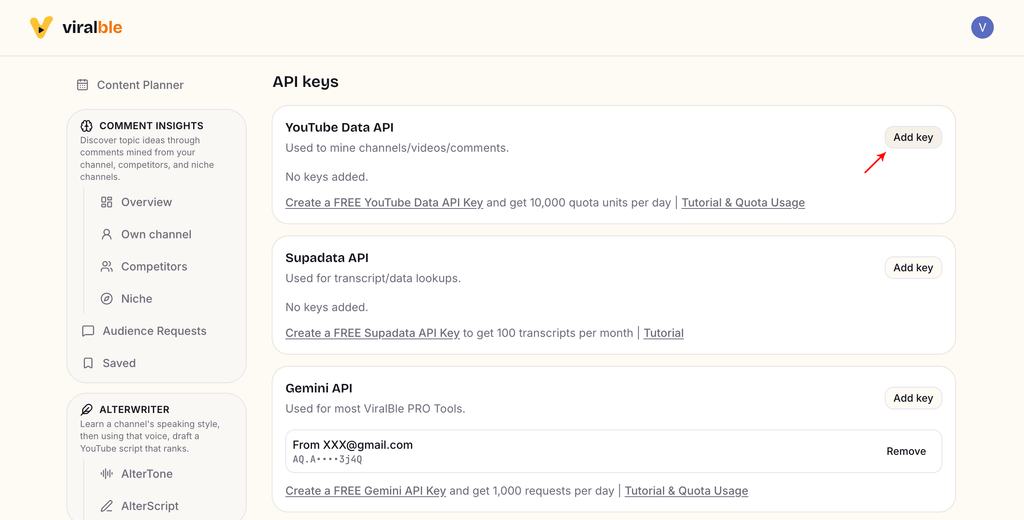
Task: Click the COMMENT INSIGHTS section heading
Action: (x=151, y=126)
